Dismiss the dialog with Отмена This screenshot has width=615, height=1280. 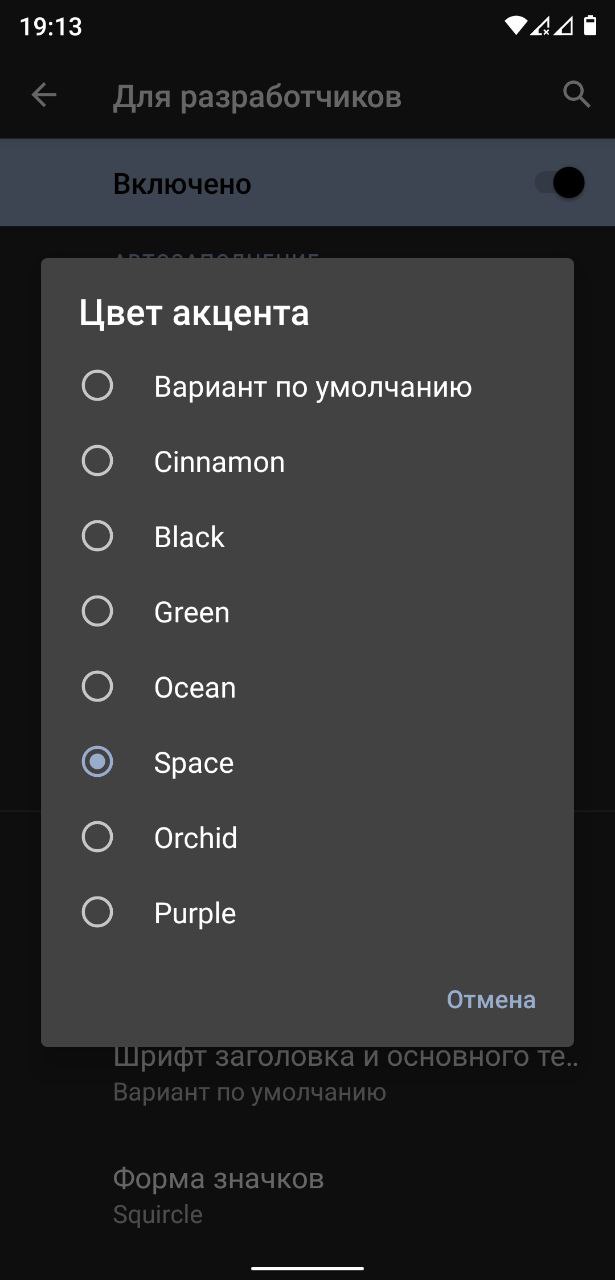(x=491, y=999)
